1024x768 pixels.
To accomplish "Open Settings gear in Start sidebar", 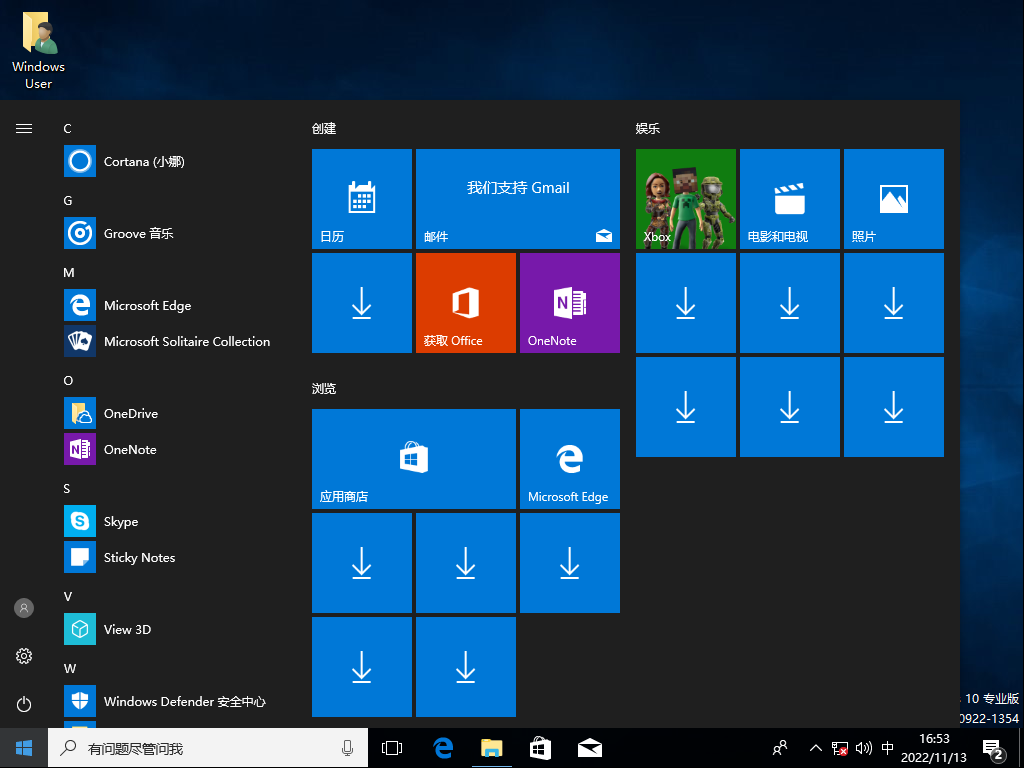I will coord(24,656).
